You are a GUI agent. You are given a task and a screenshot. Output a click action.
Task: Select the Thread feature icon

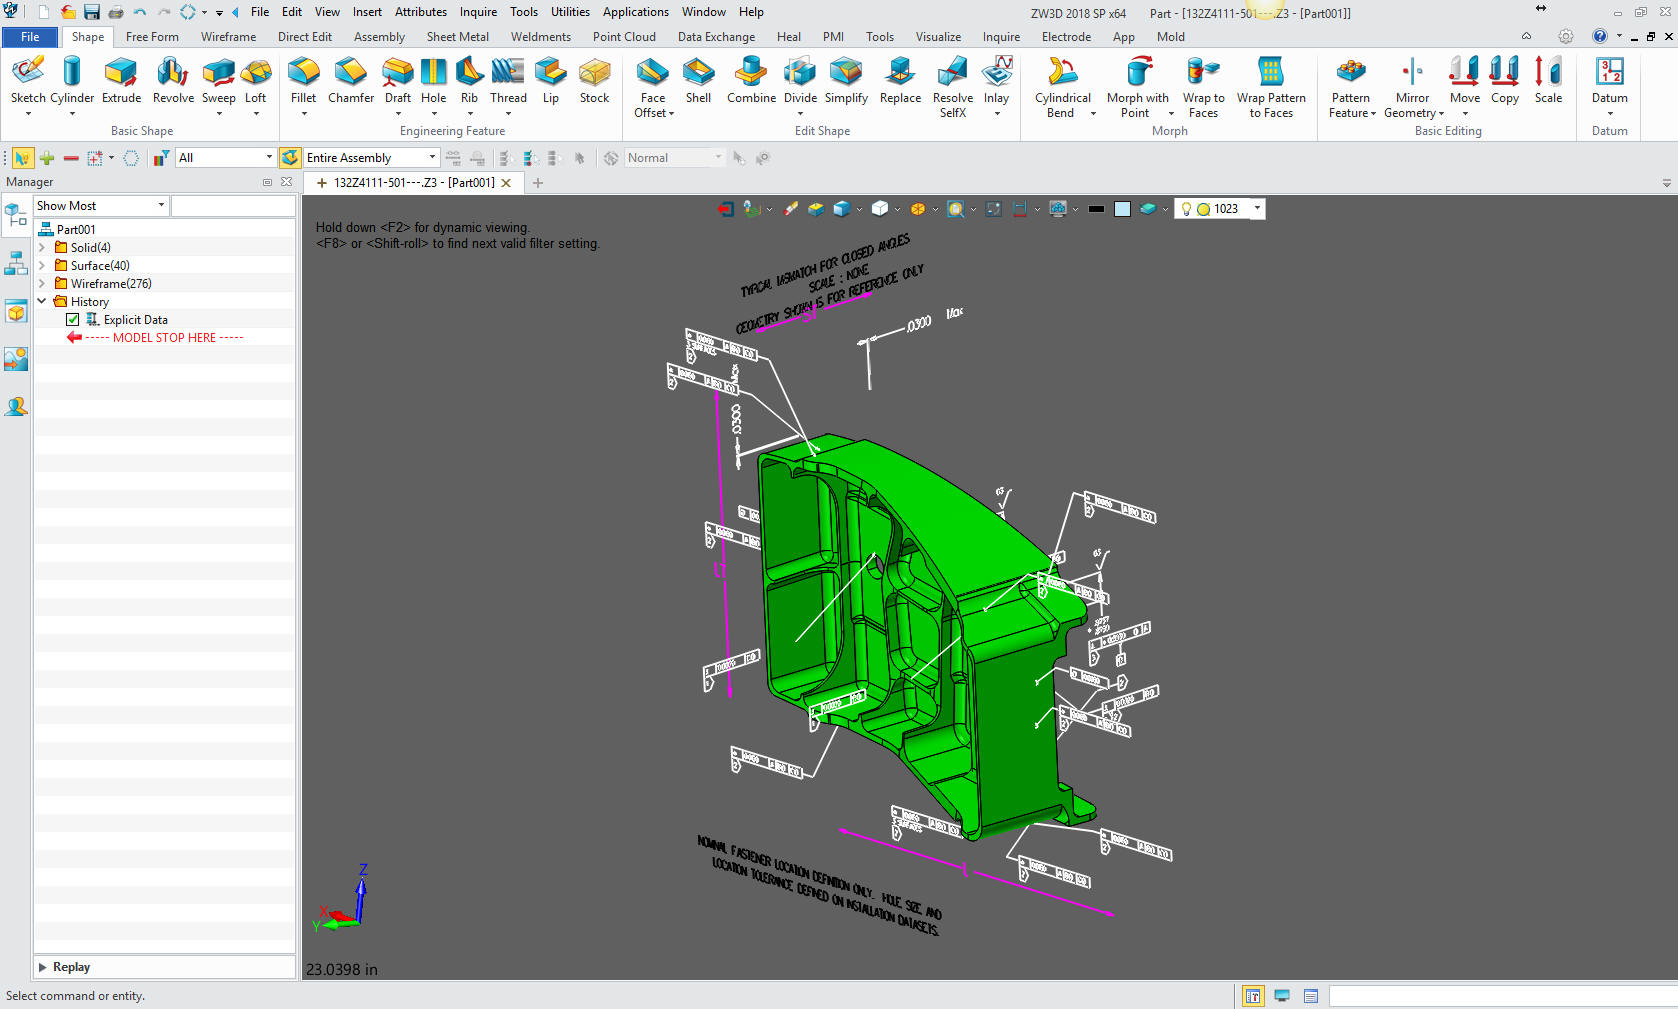point(508,80)
